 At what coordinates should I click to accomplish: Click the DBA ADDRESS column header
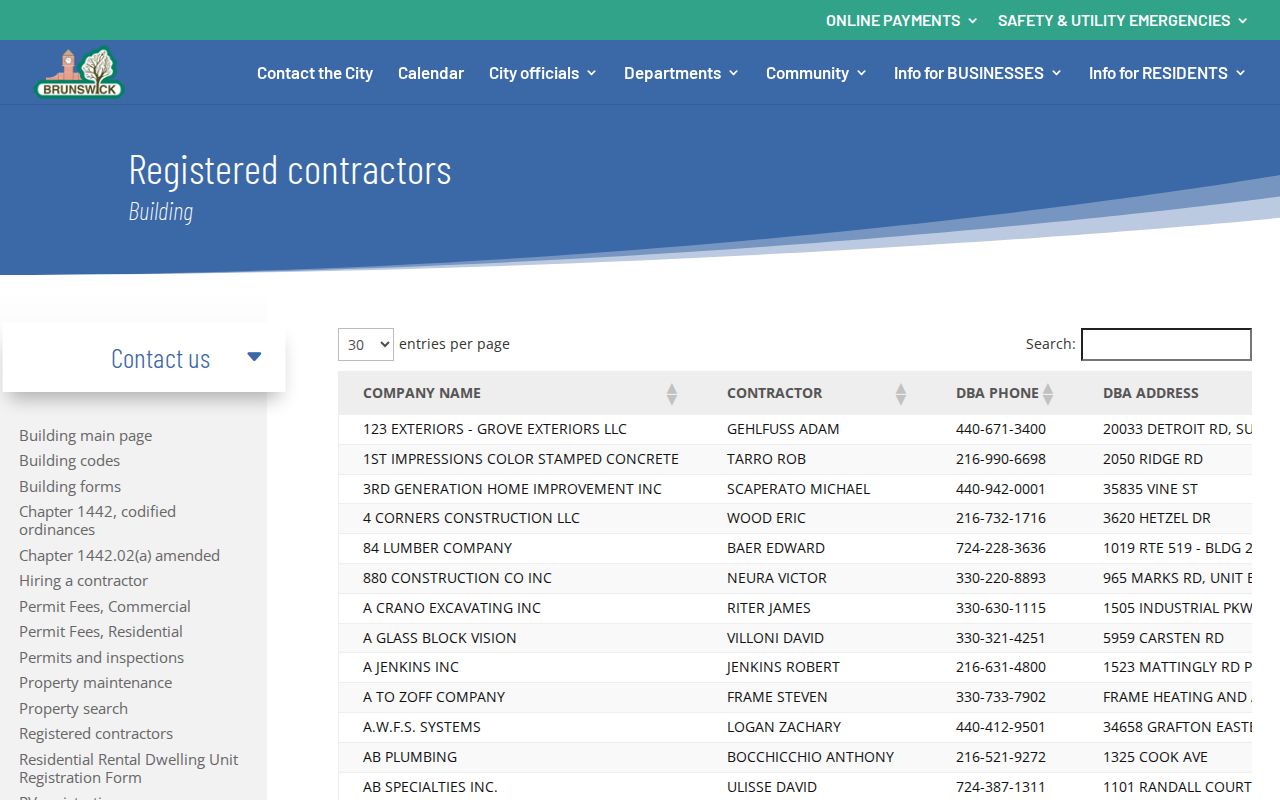1150,393
